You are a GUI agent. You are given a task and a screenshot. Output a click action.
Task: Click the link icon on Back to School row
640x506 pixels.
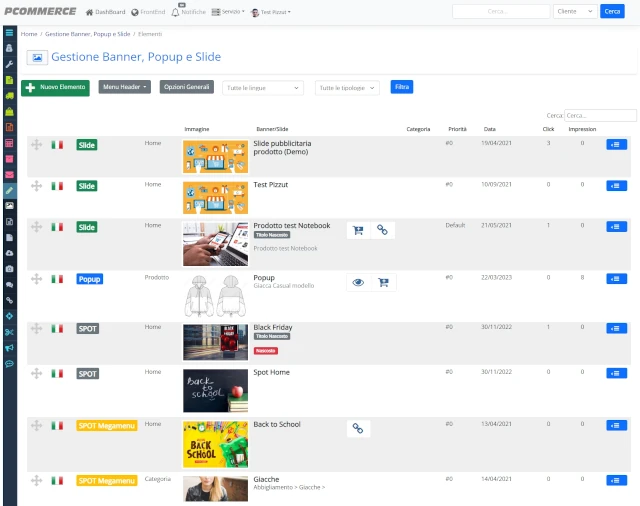click(x=358, y=428)
